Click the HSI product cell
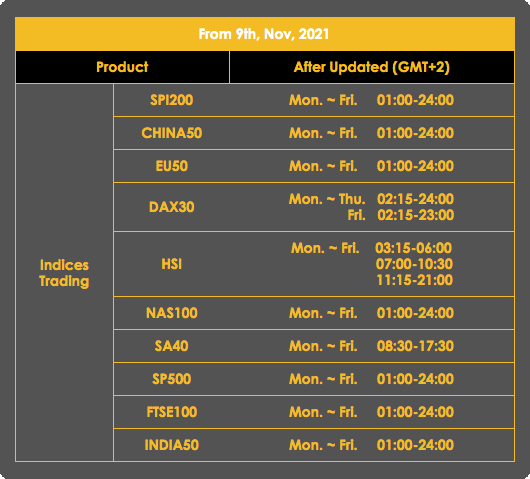 click(x=172, y=264)
